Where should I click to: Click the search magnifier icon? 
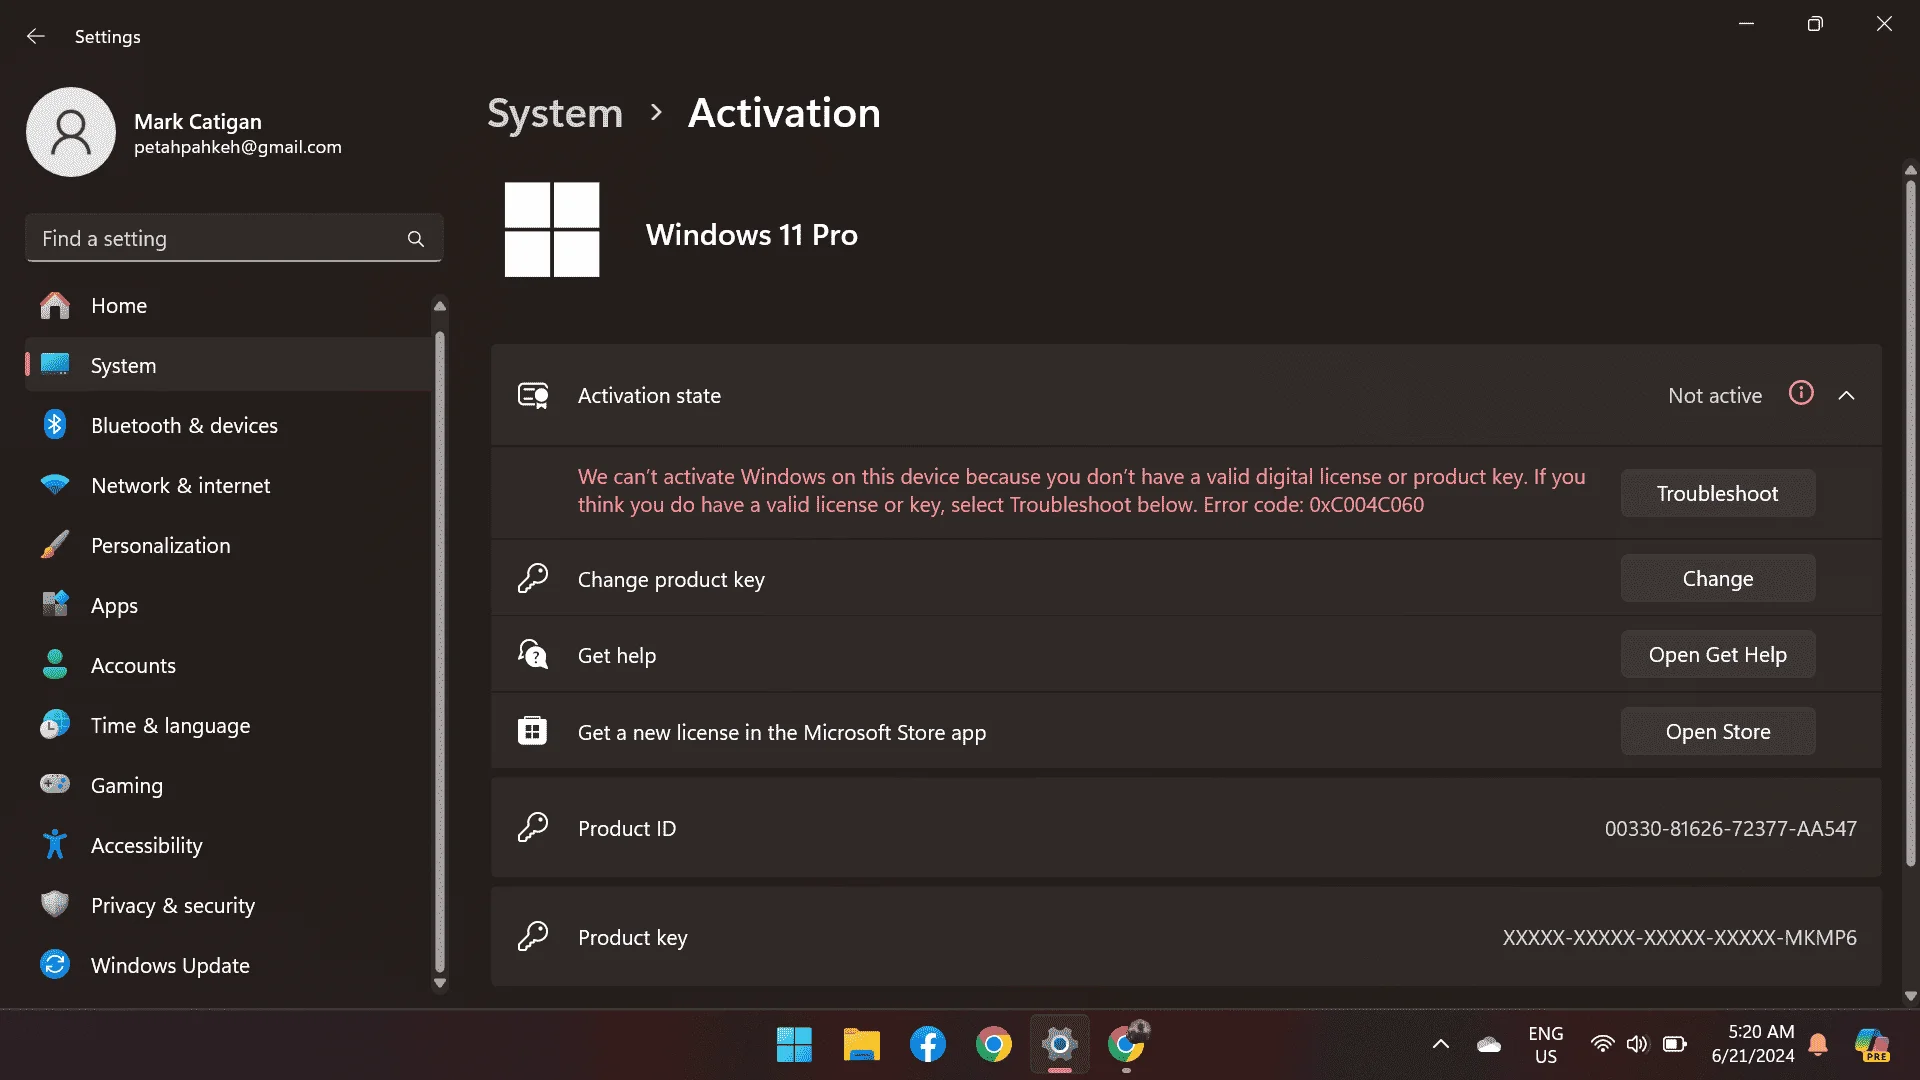(x=416, y=239)
